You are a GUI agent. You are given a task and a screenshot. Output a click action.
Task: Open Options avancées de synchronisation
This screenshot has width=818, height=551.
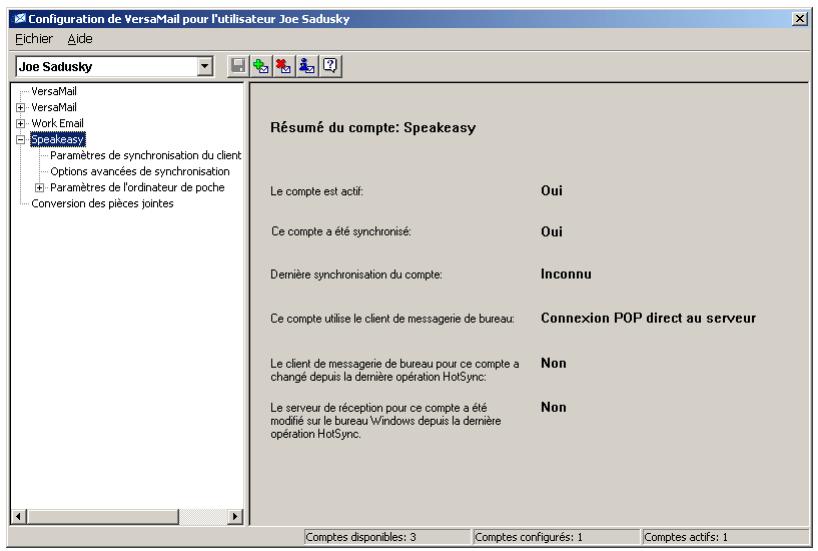[x=140, y=171]
